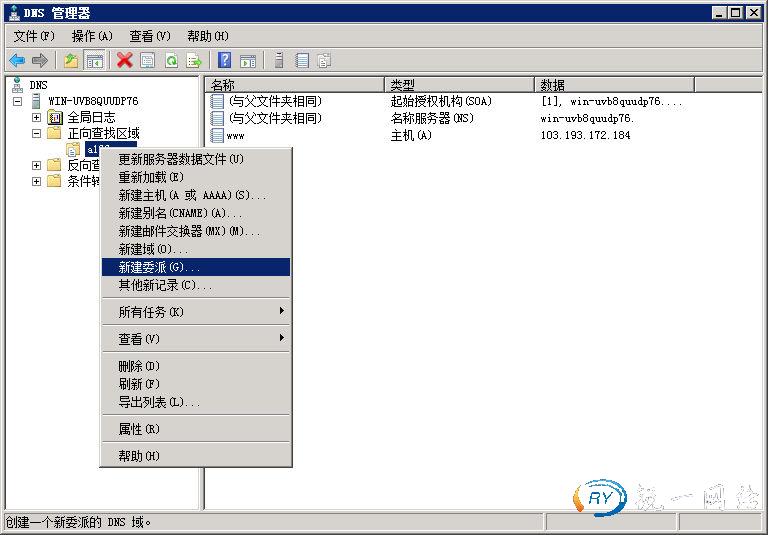Click 新建委派(G)... highlighted entry

click(x=196, y=268)
